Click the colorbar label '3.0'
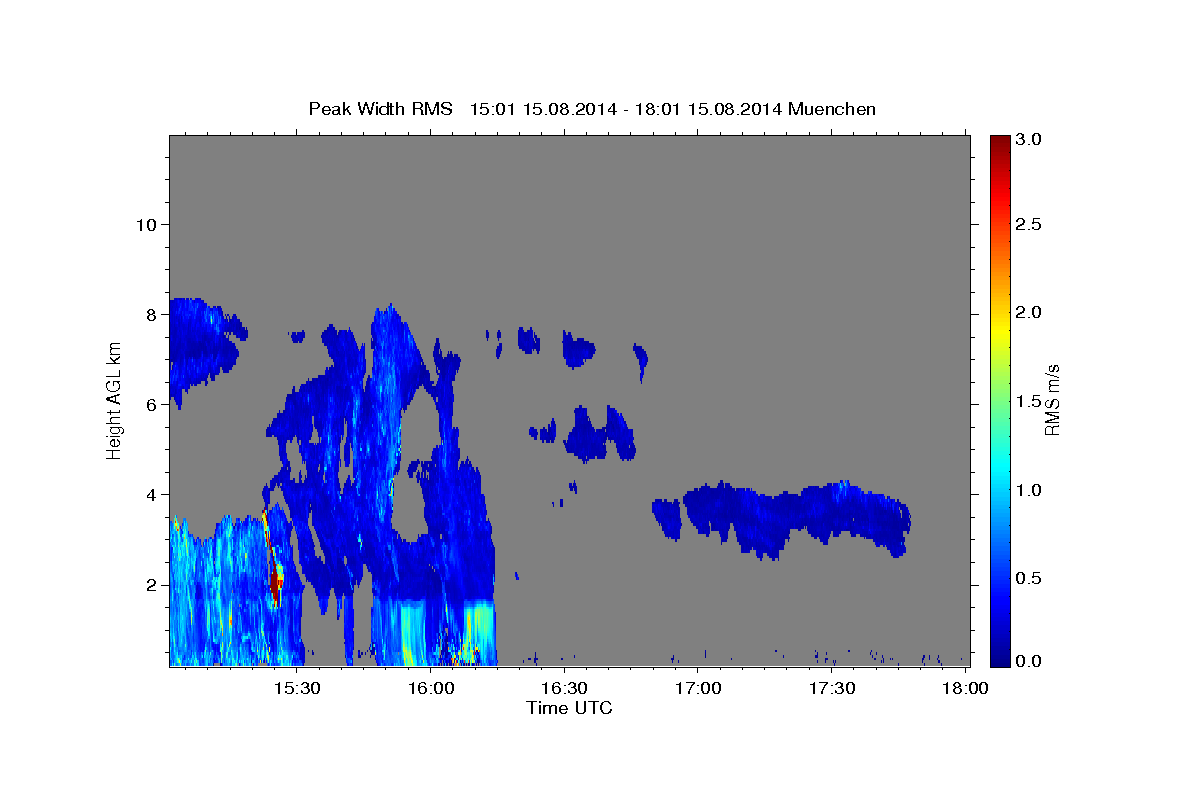 coord(1027,140)
